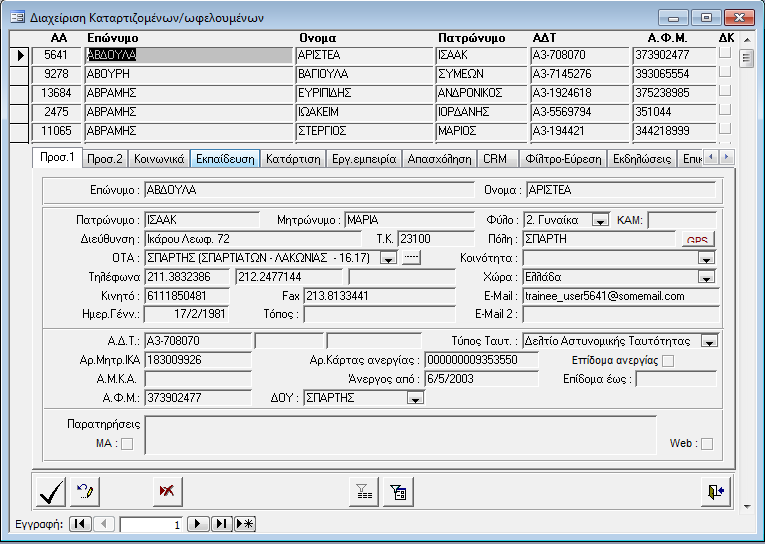
Task: Open the ΔΟΥ dropdown showing ΣΠΑΡΤΗΣ
Action: pyautogui.click(x=416, y=398)
